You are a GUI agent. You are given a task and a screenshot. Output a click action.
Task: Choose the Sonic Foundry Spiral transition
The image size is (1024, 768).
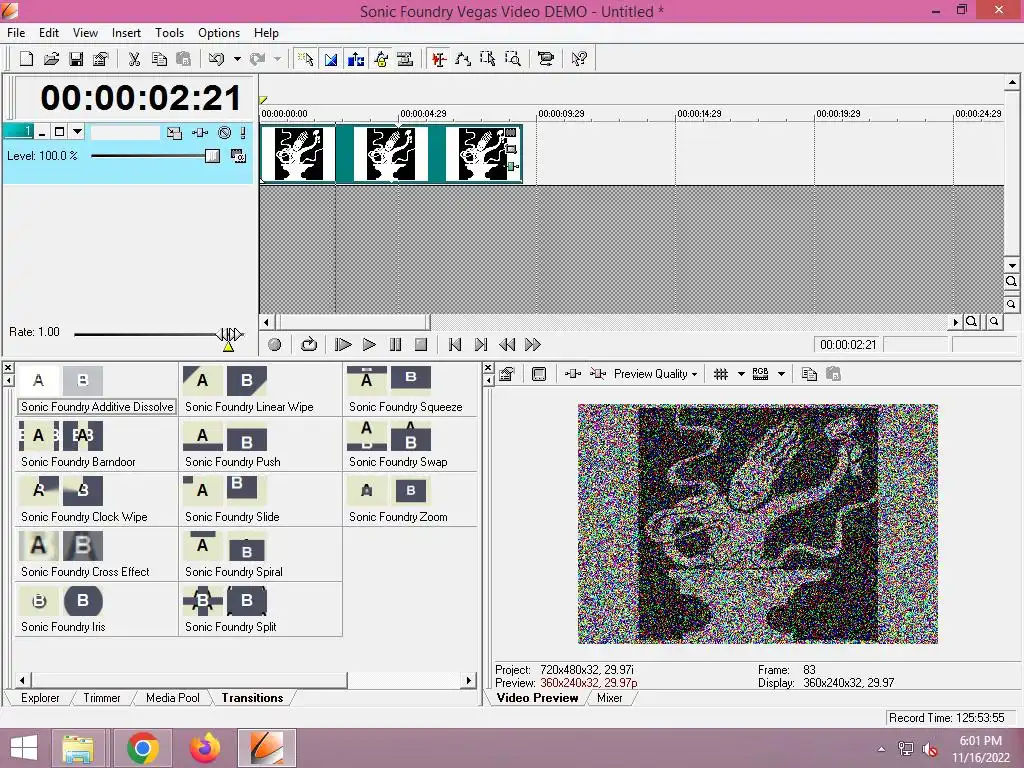tap(234, 572)
